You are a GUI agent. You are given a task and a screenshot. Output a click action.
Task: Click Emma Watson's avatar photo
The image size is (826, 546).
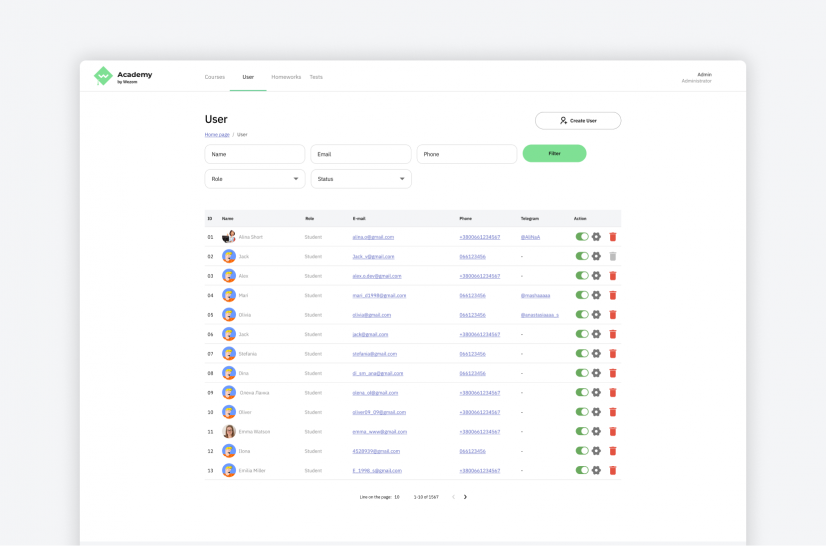229,431
